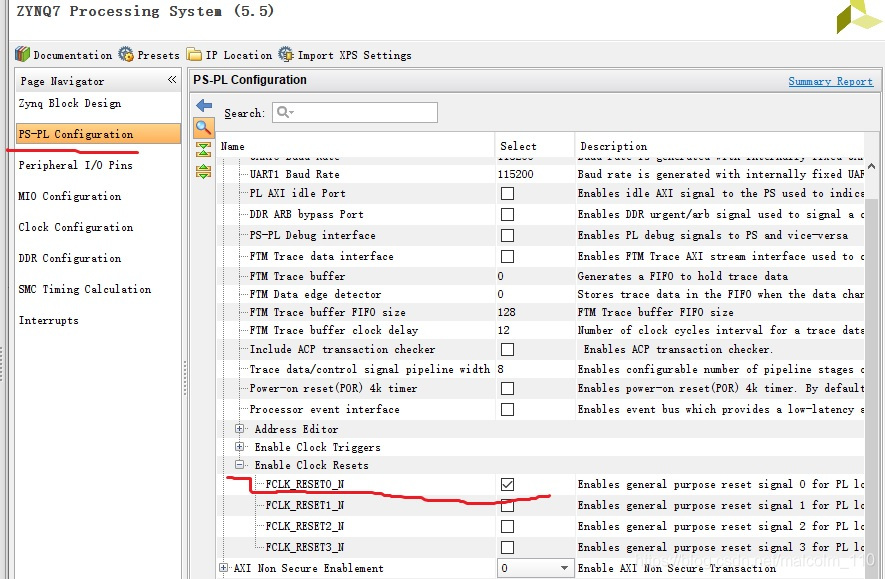Viewport: 885px width, 579px height.
Task: Open the Documentation book icon
Action: (23, 54)
